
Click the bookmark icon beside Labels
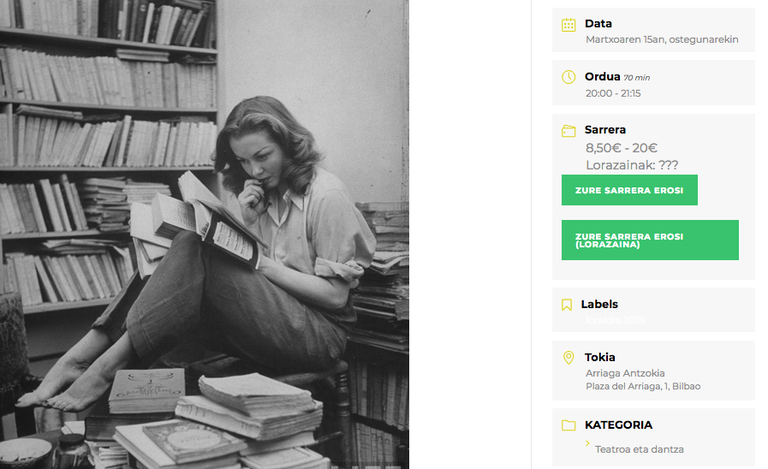pos(567,305)
